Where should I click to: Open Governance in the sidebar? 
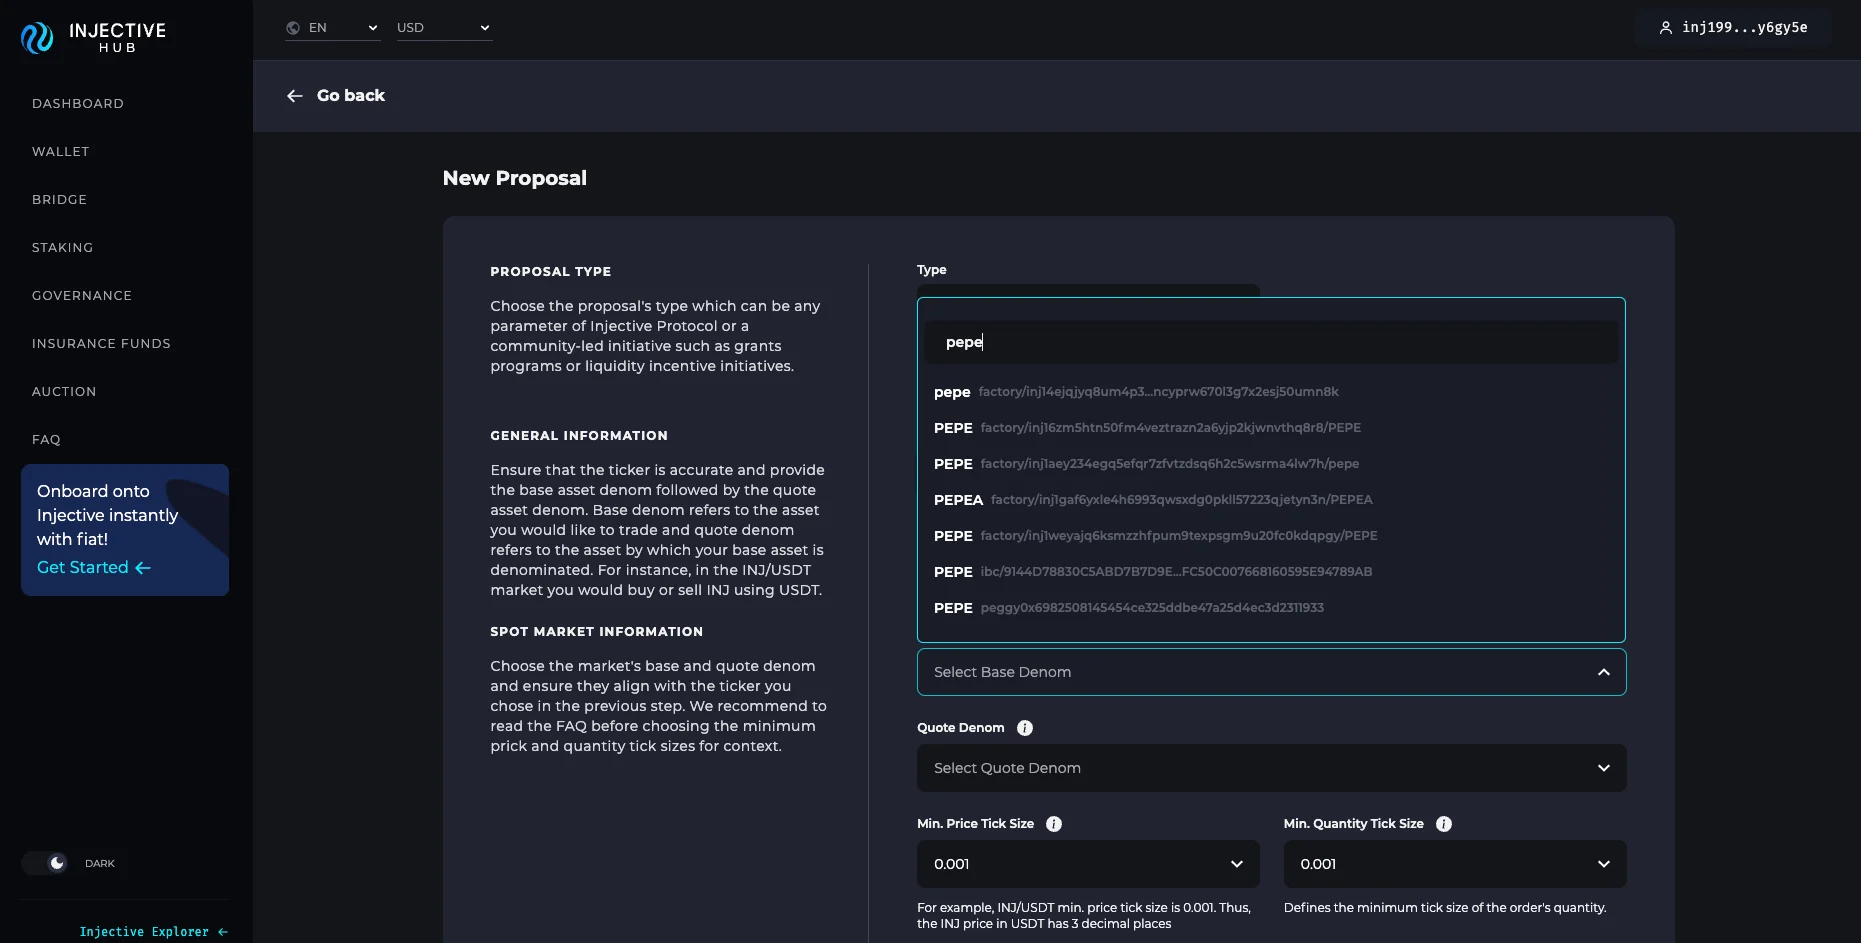(82, 296)
